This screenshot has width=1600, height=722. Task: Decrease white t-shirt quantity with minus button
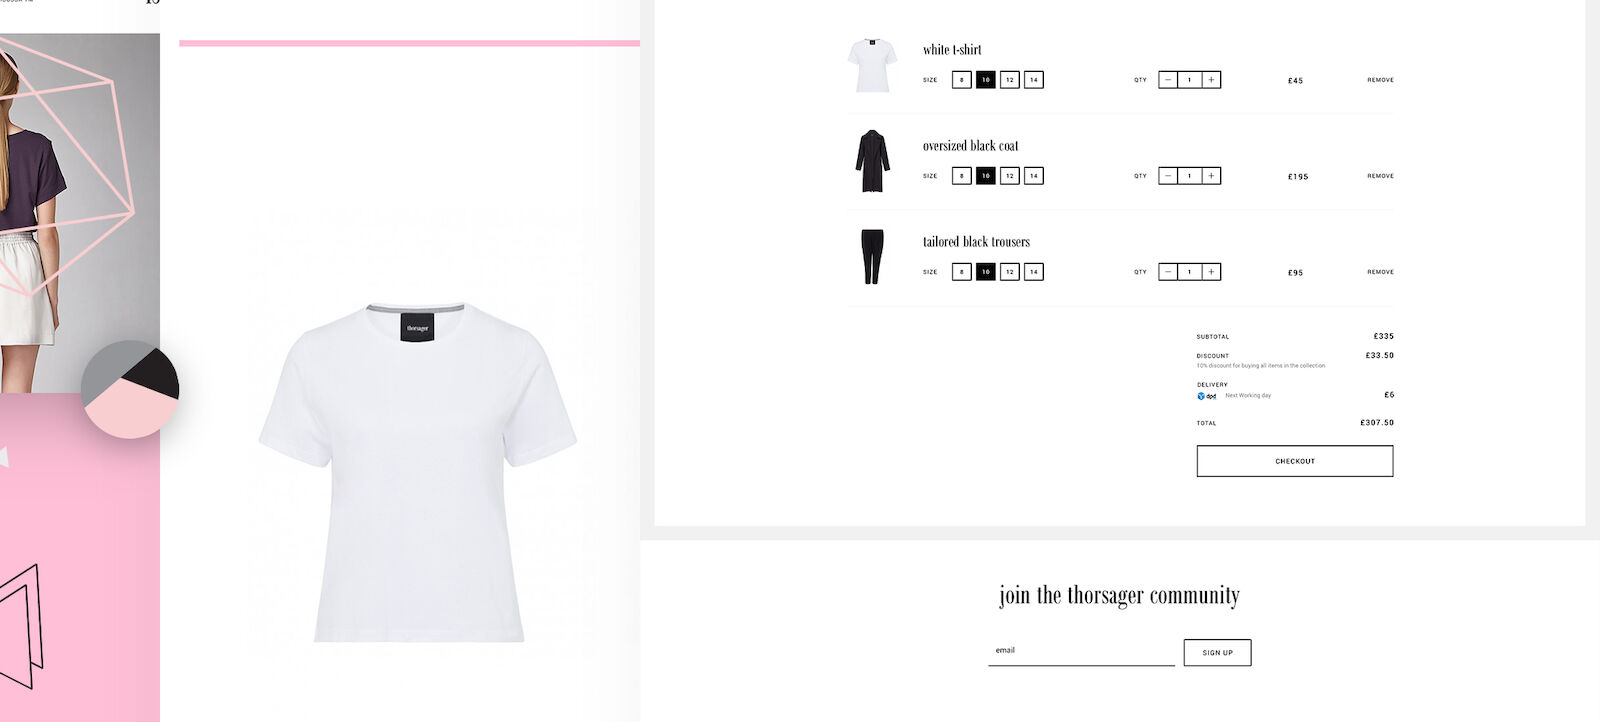(x=1168, y=80)
